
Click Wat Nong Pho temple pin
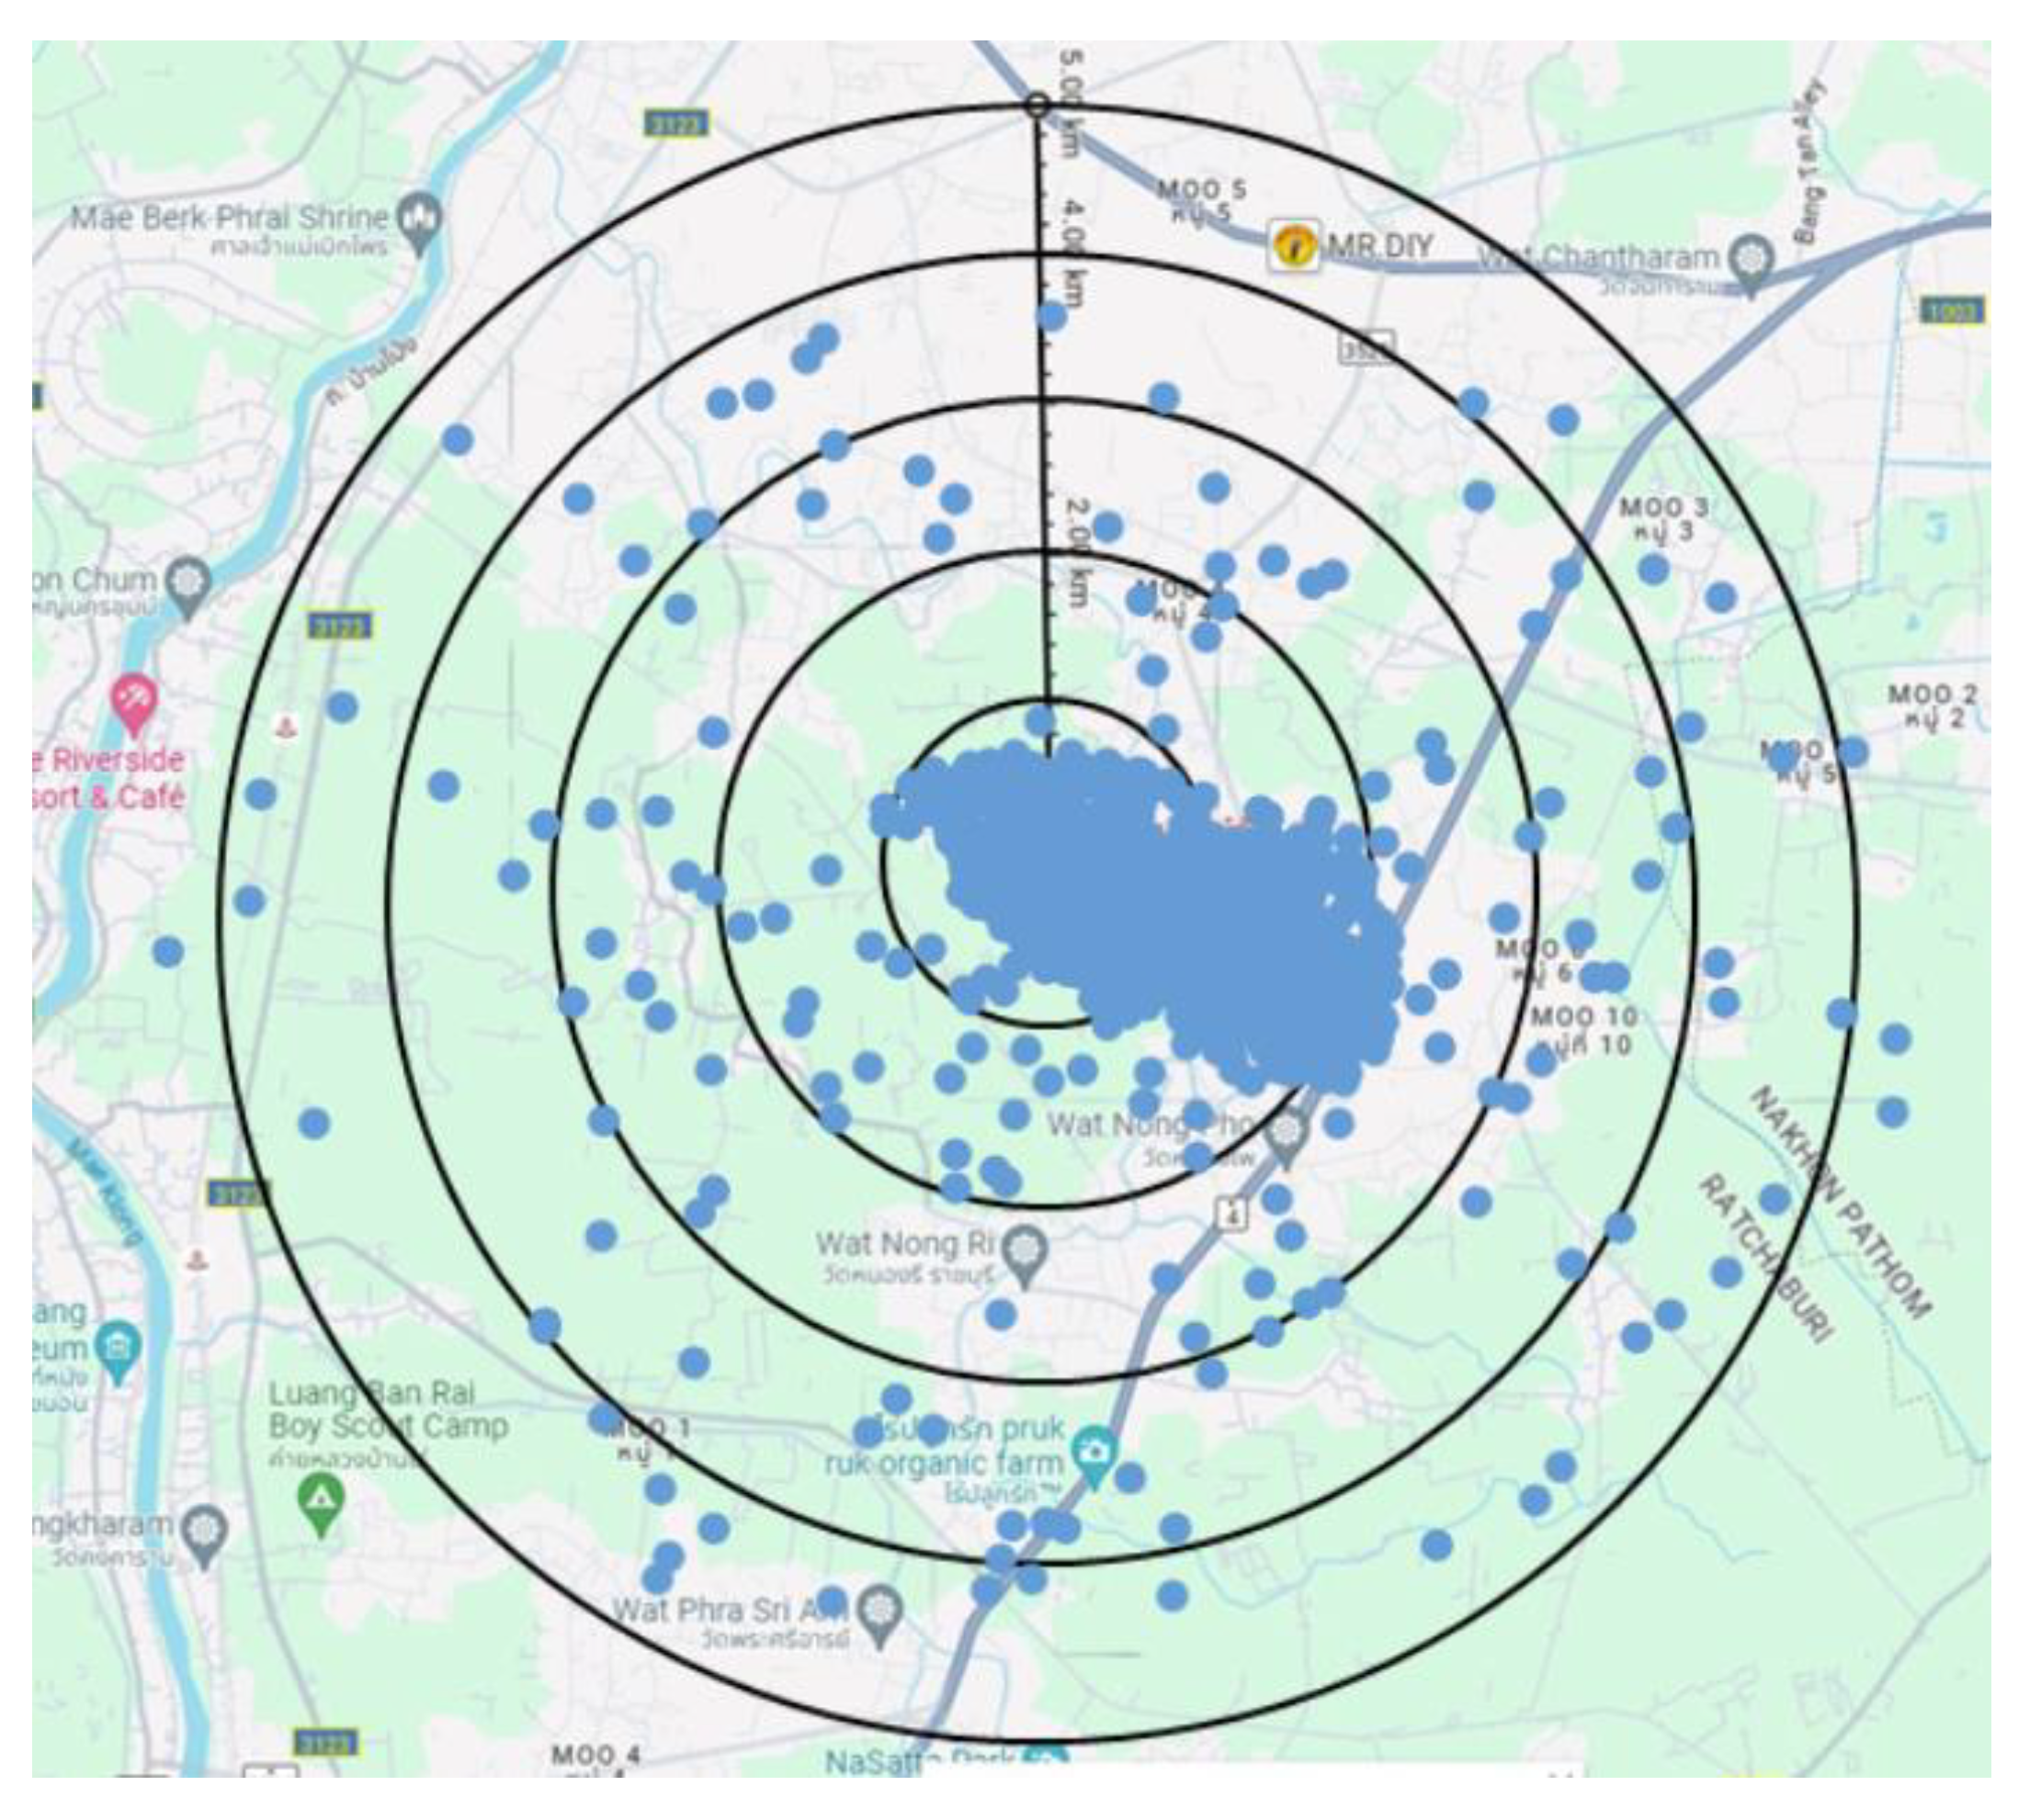1286,1133
